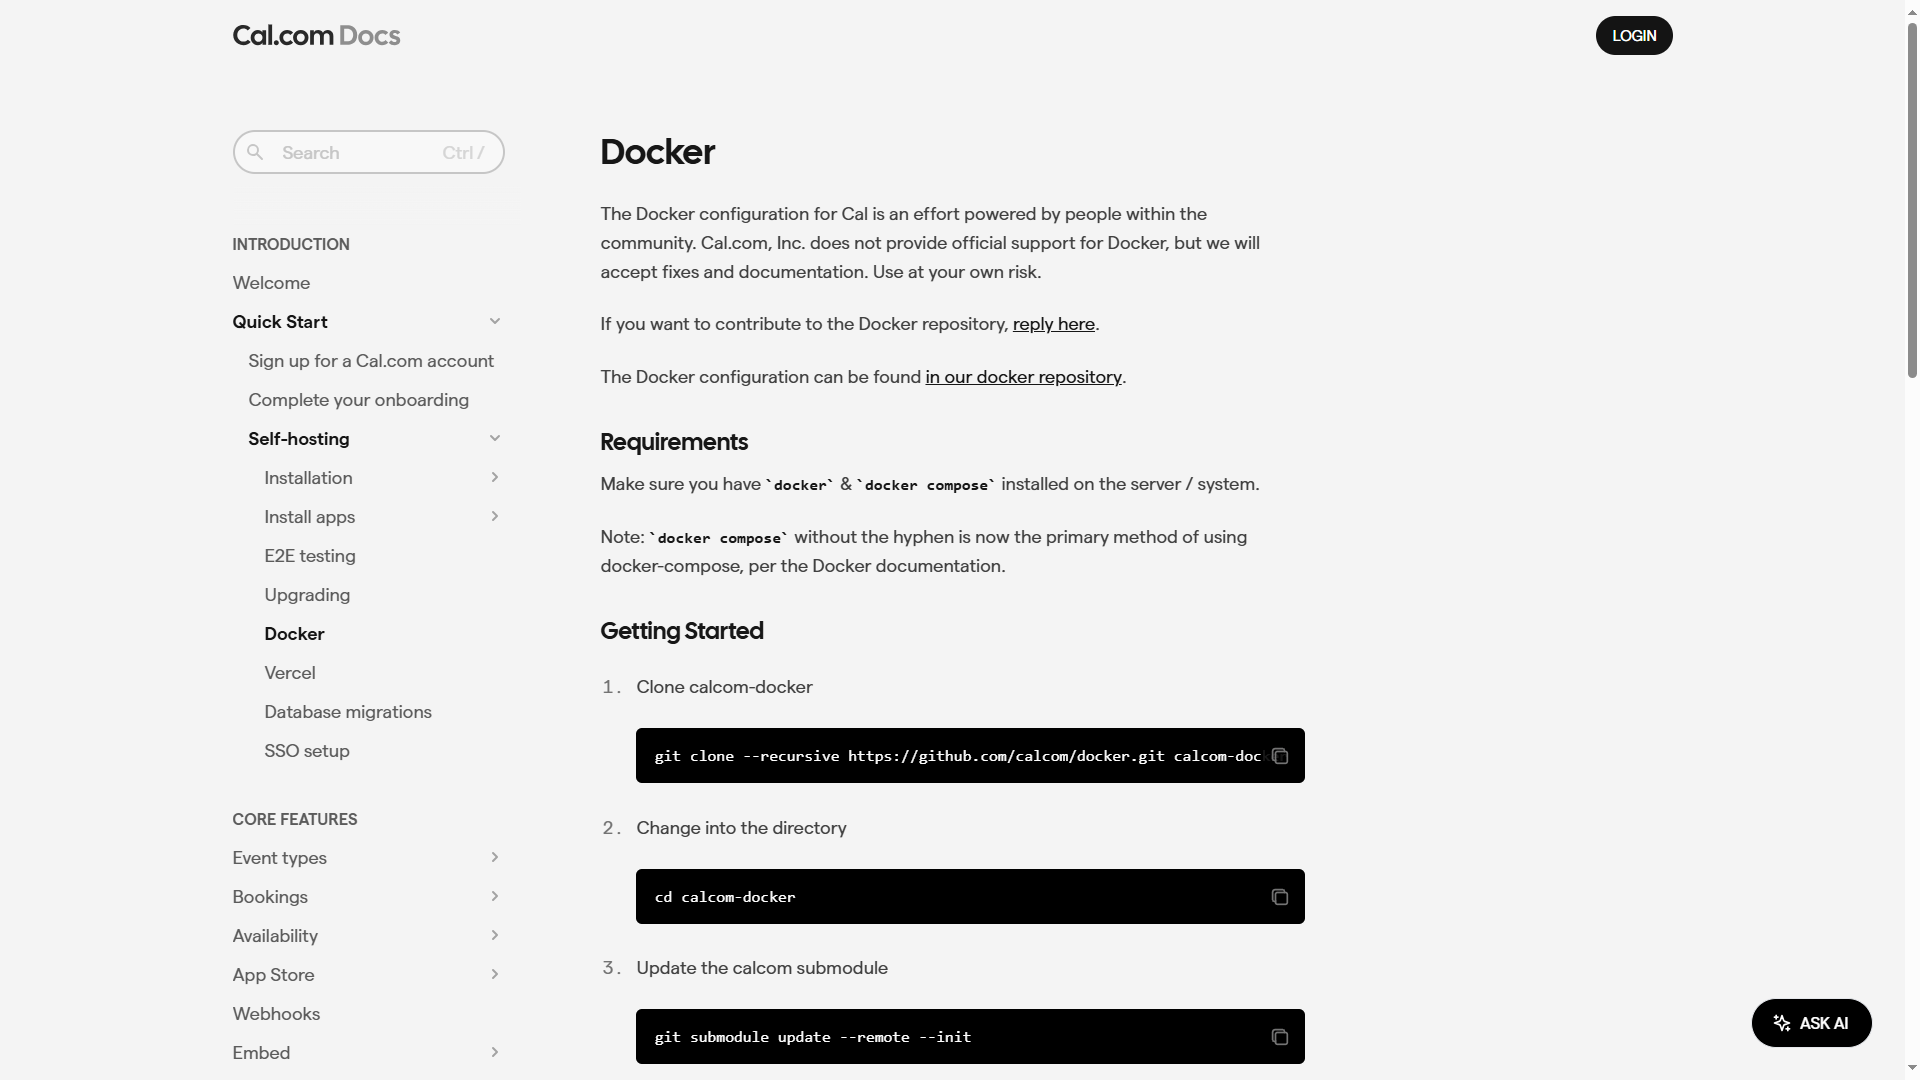This screenshot has height=1080, width=1920.
Task: Click the copy icon for git clone command
Action: tap(1278, 754)
